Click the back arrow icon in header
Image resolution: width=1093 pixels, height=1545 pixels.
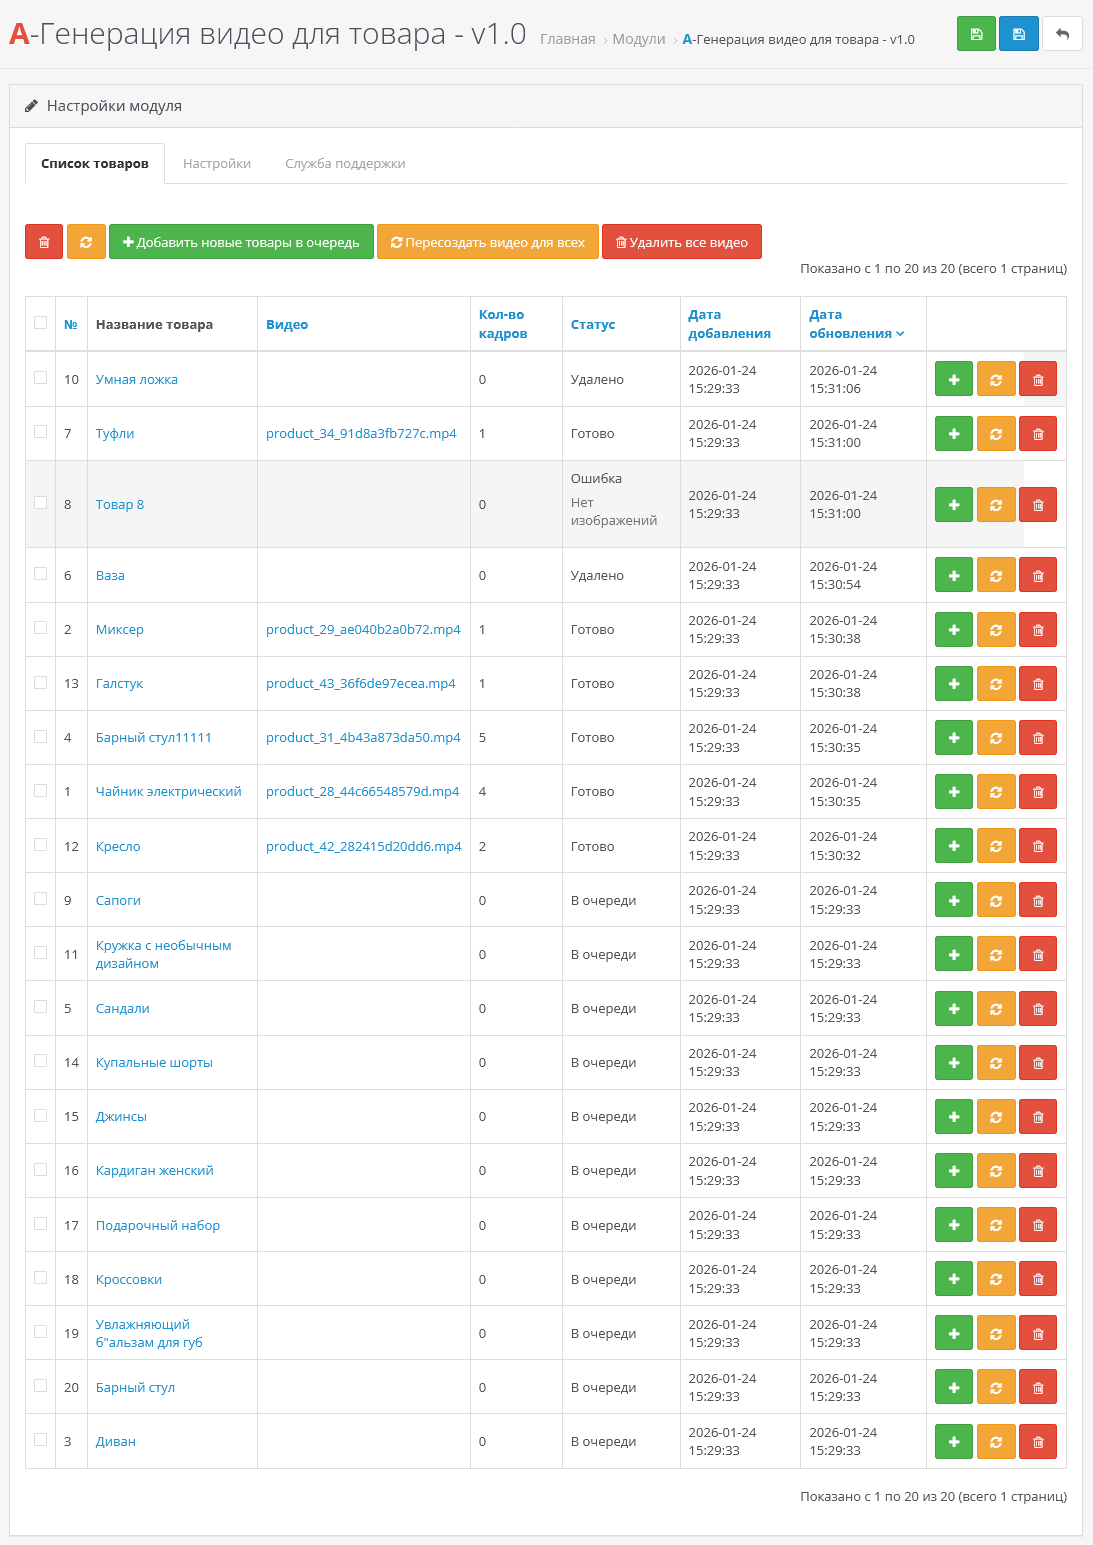pos(1062,34)
